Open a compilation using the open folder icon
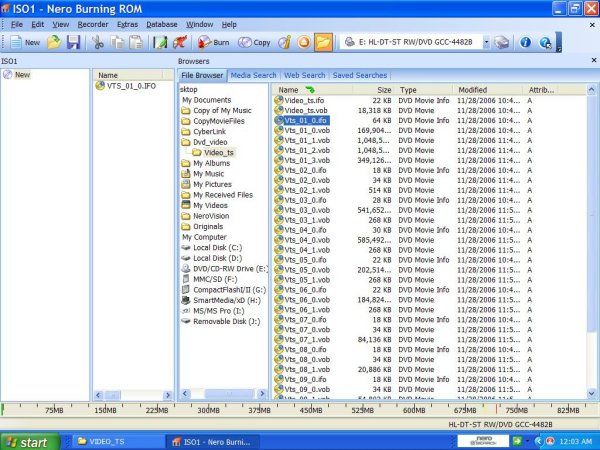600x450 pixels. (x=54, y=42)
